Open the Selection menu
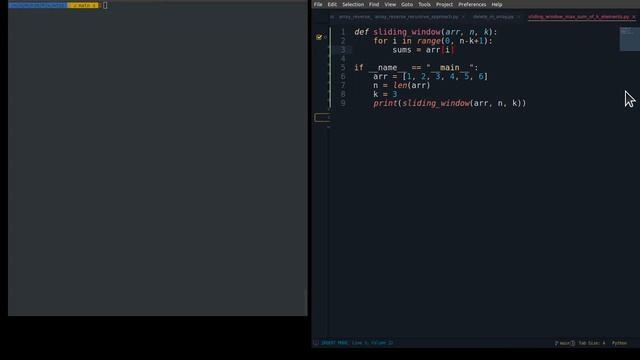Viewport: 640px width, 360px height. coord(353,4)
